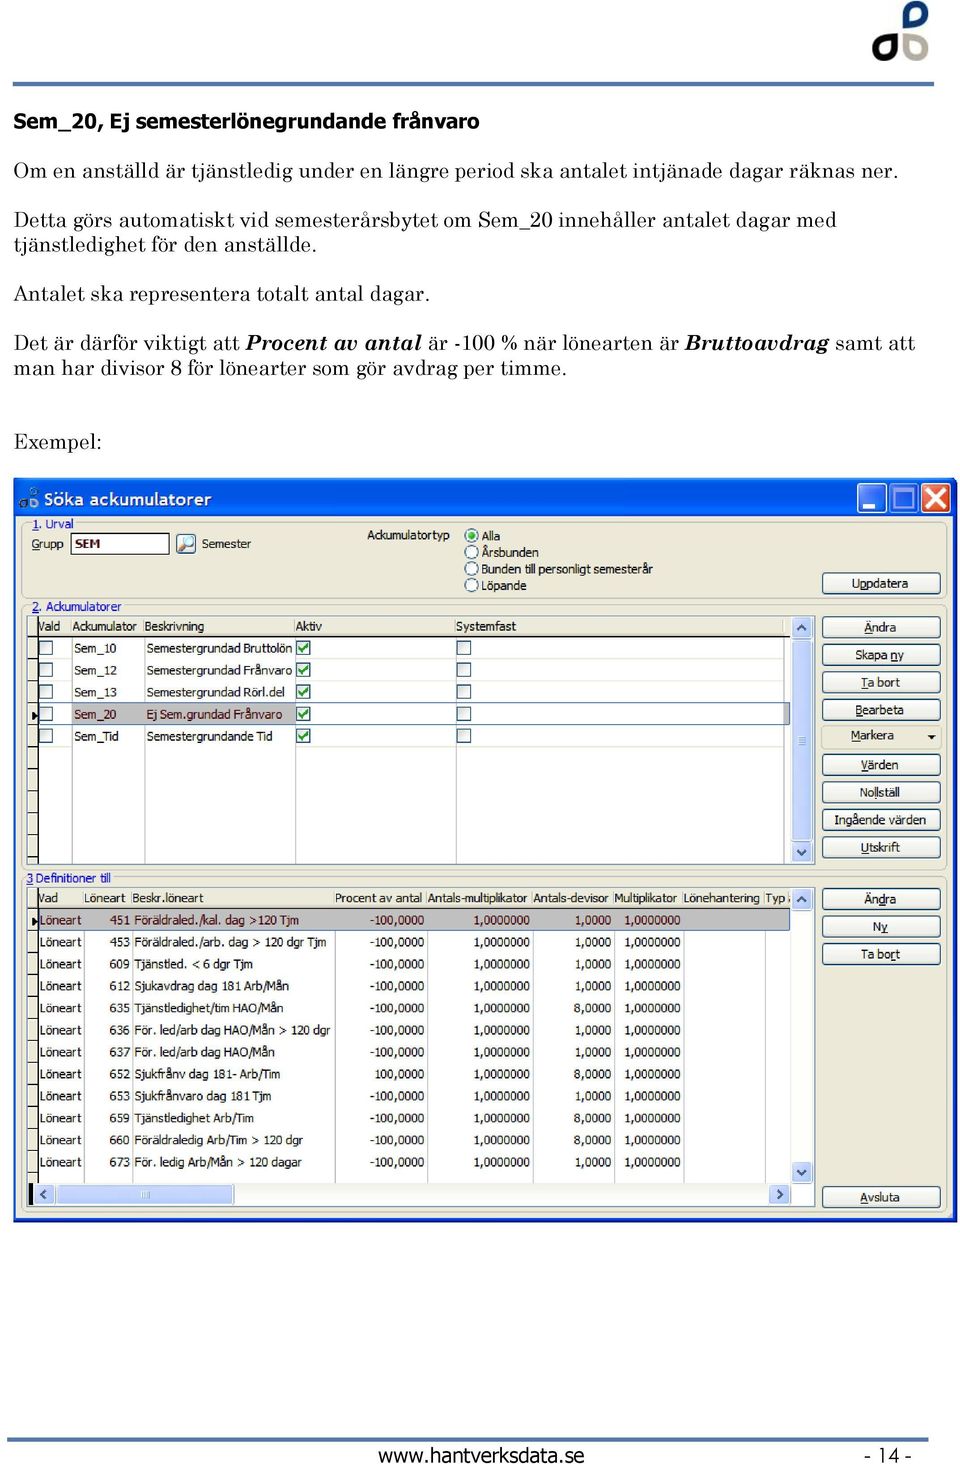Click the Uppdatera button

[x=881, y=583]
